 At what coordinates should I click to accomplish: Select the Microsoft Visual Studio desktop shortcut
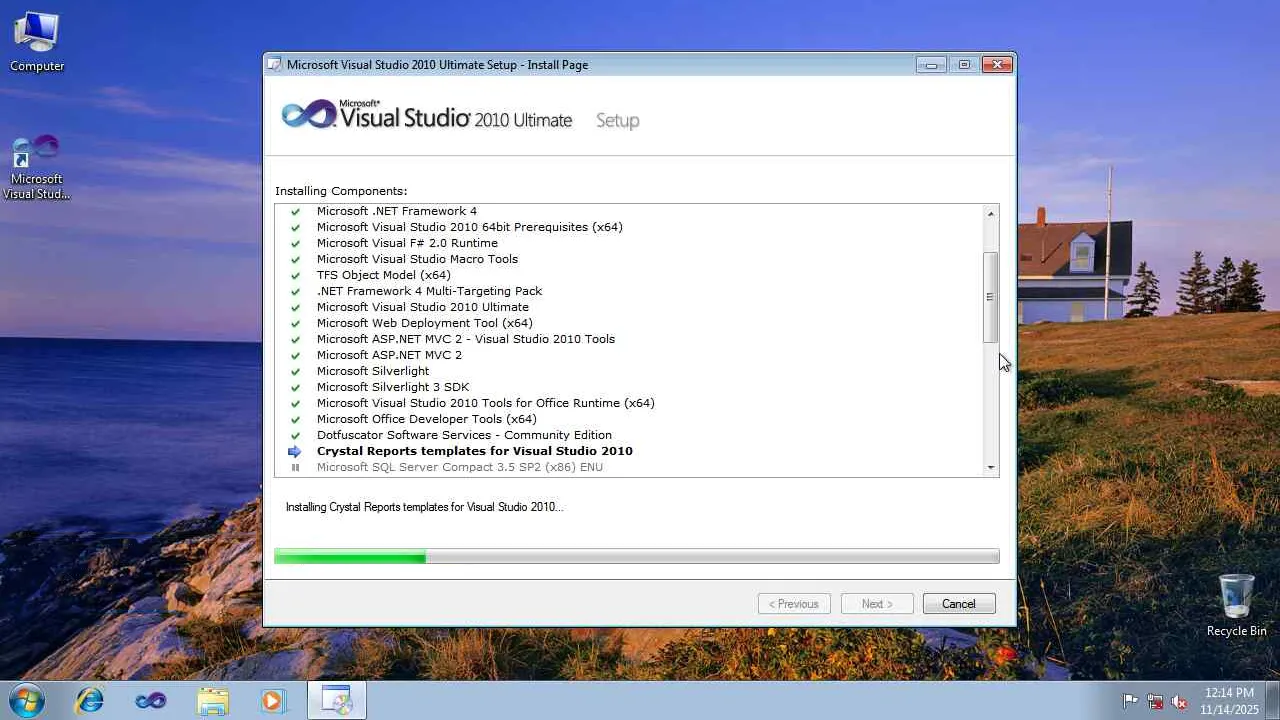pos(37,168)
